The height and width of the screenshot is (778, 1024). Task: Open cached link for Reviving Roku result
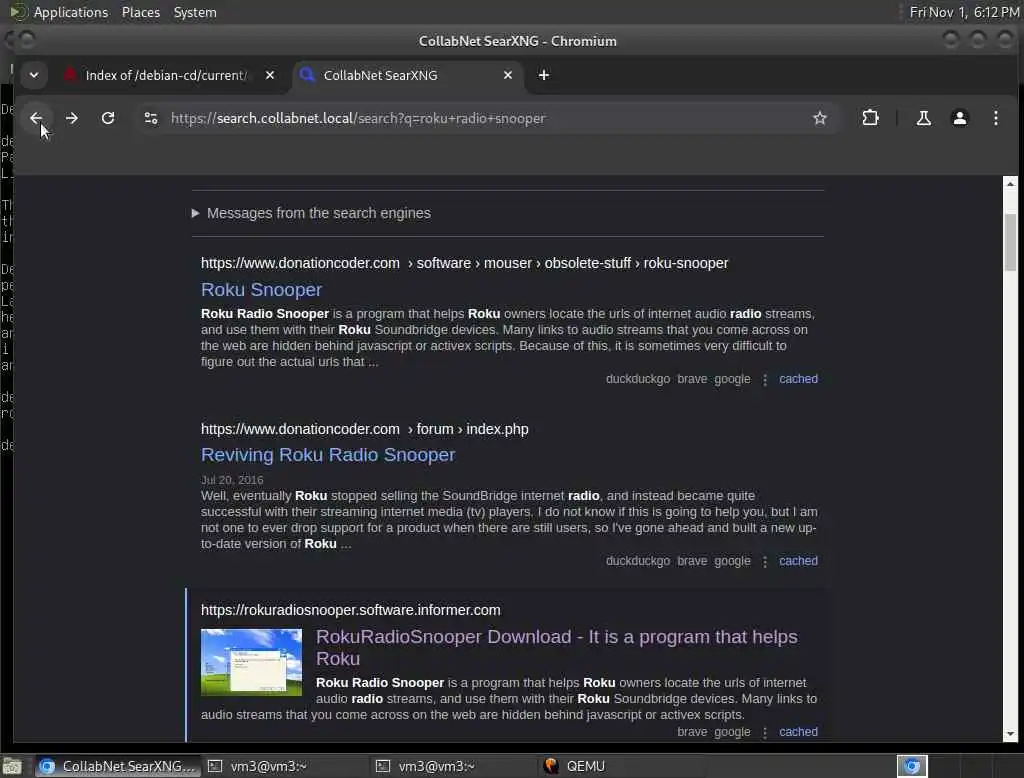coord(798,560)
